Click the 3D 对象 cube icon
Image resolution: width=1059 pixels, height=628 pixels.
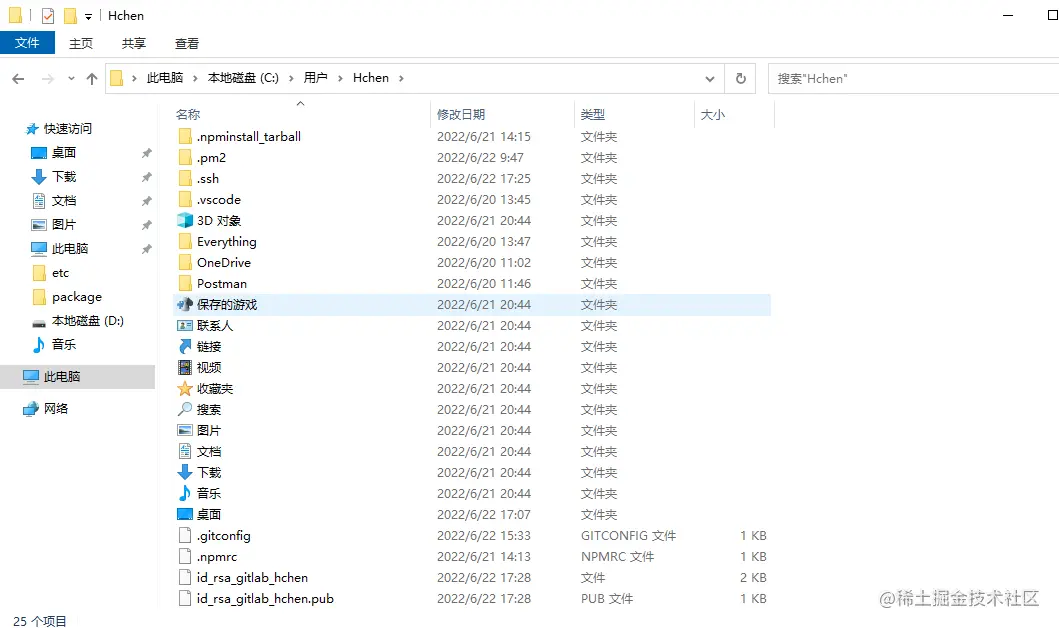(184, 221)
